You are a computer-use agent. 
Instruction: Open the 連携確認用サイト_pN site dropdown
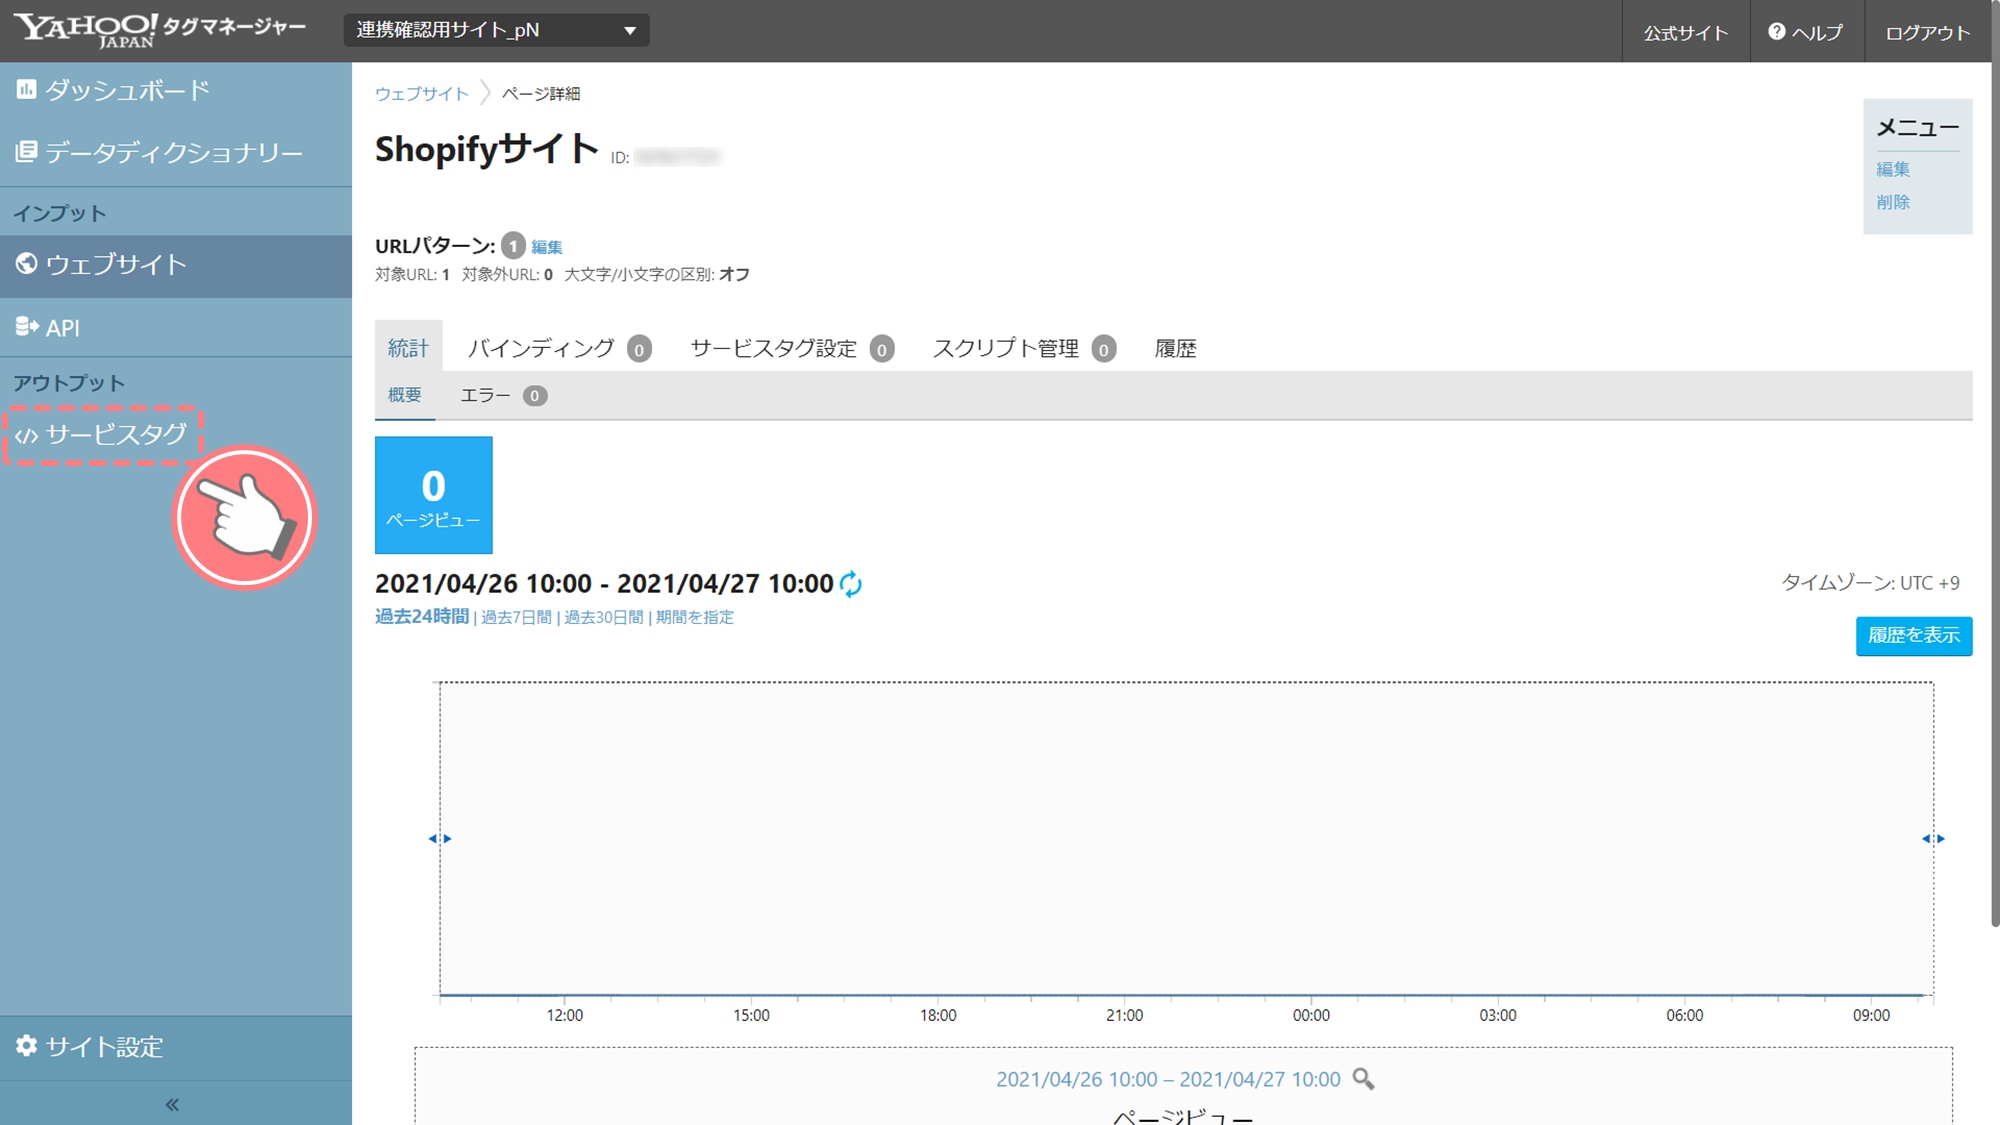pyautogui.click(x=496, y=30)
